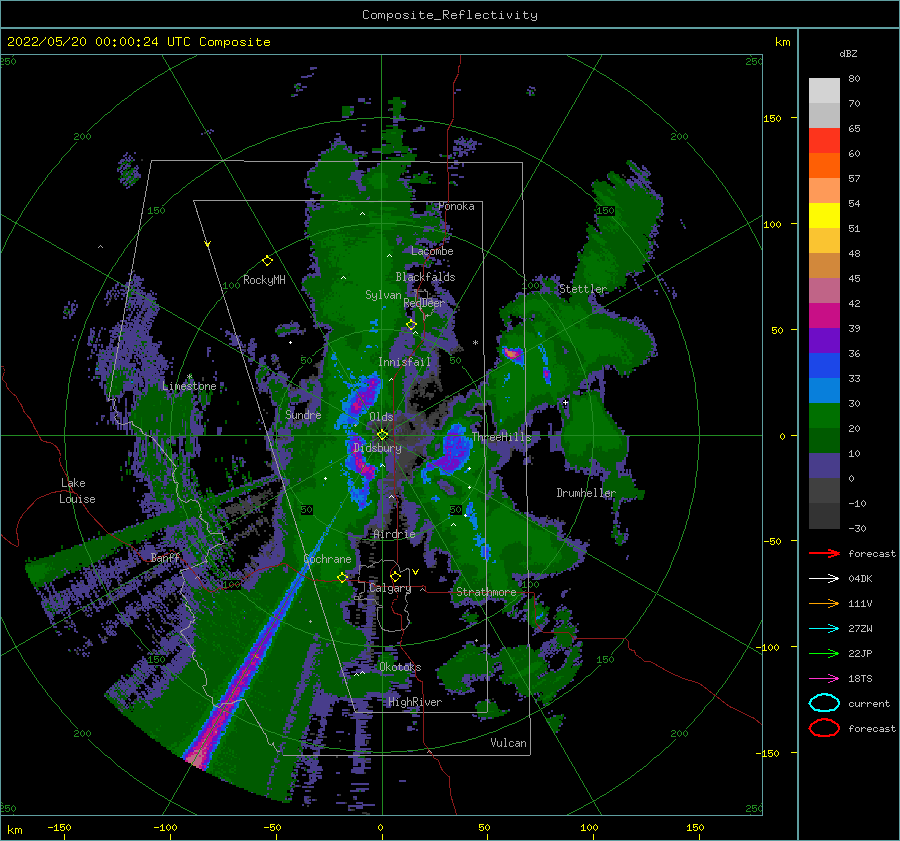Click the Didsbury label
The width and height of the screenshot is (900, 841).
click(x=377, y=448)
